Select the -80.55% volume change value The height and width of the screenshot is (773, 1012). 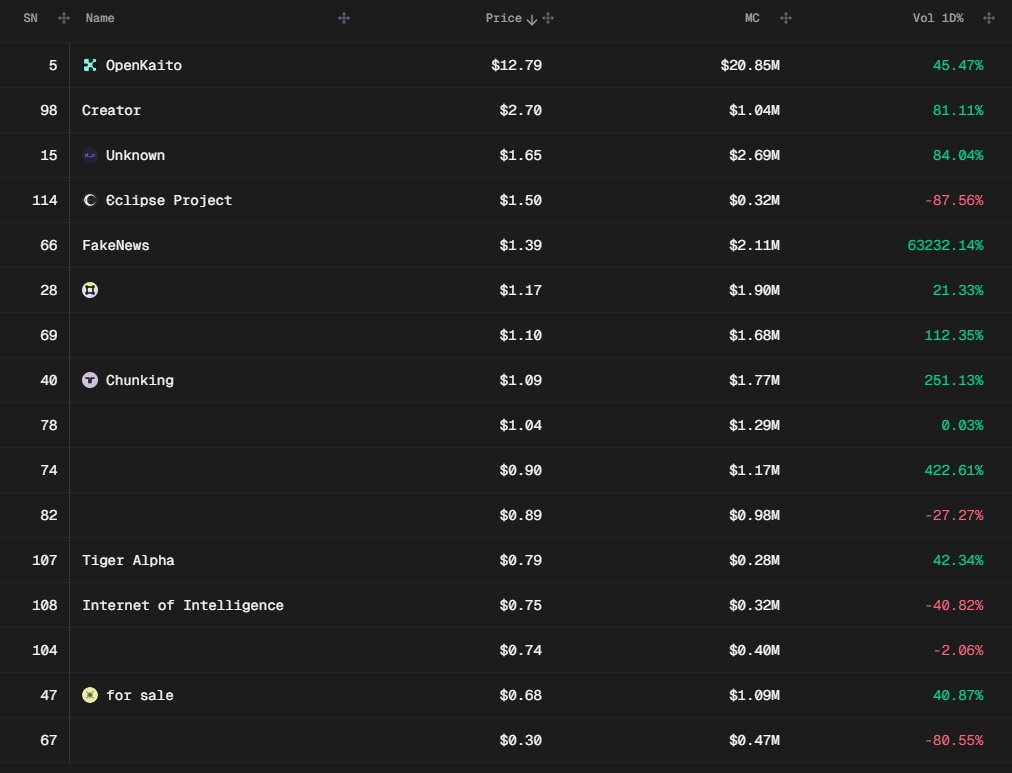click(x=954, y=740)
